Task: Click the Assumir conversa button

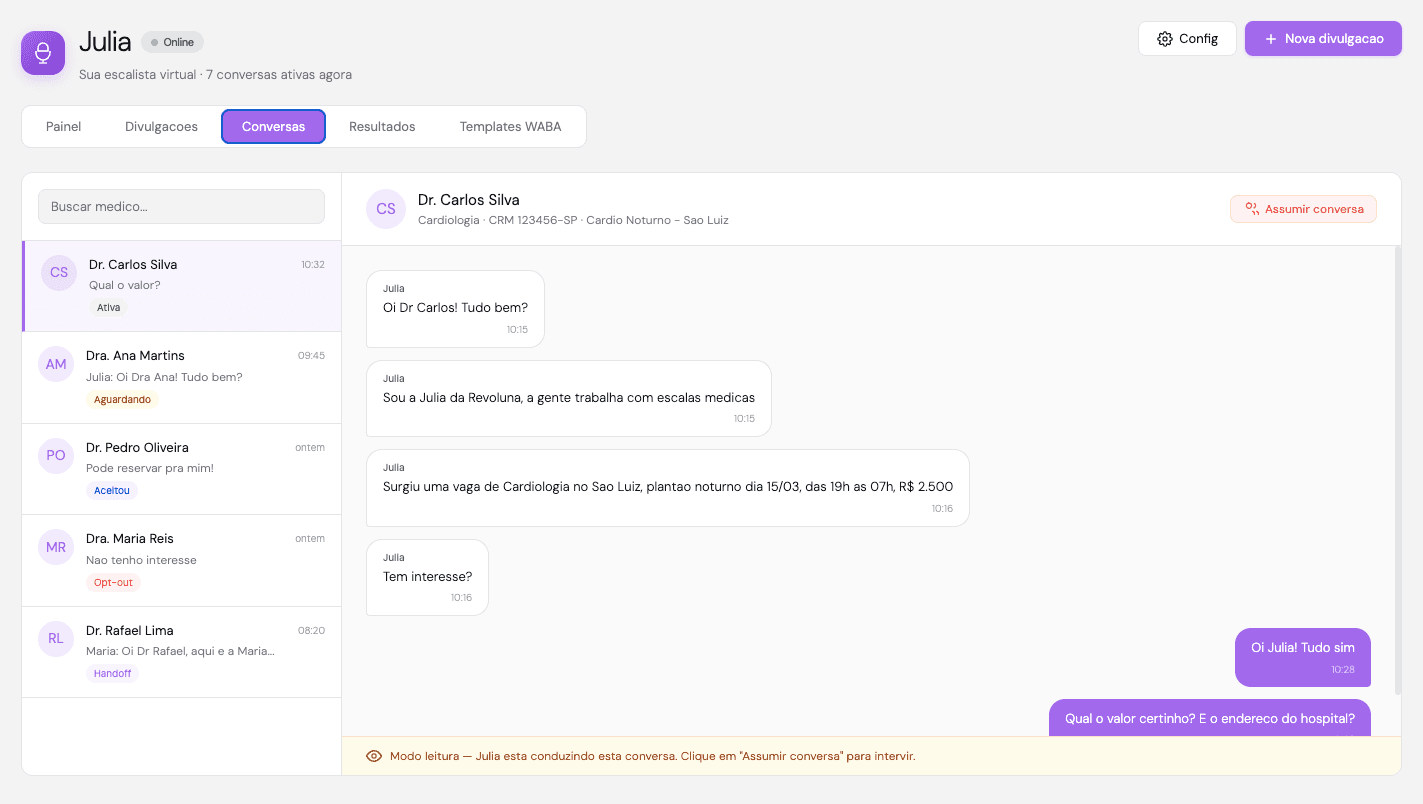Action: (1303, 209)
